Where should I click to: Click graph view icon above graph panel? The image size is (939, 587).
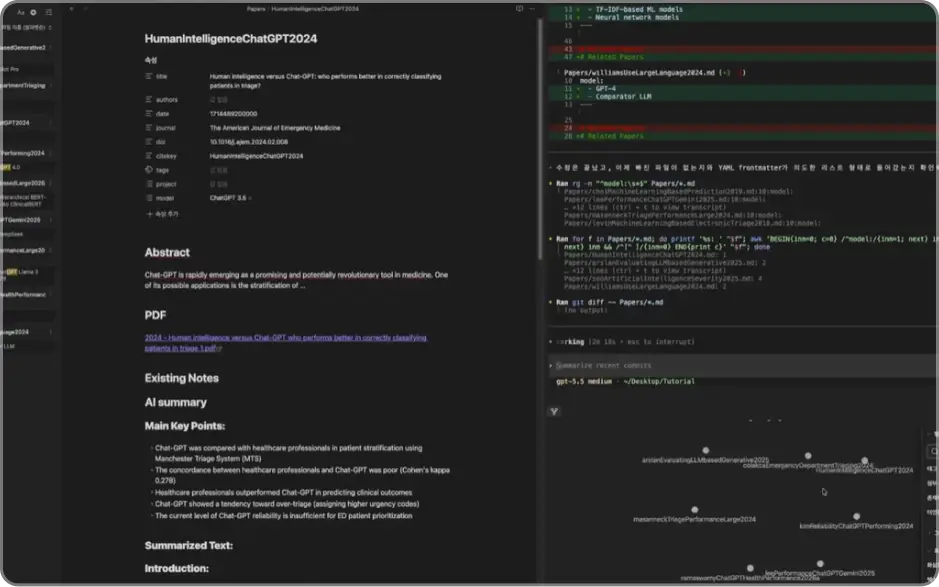pos(554,411)
